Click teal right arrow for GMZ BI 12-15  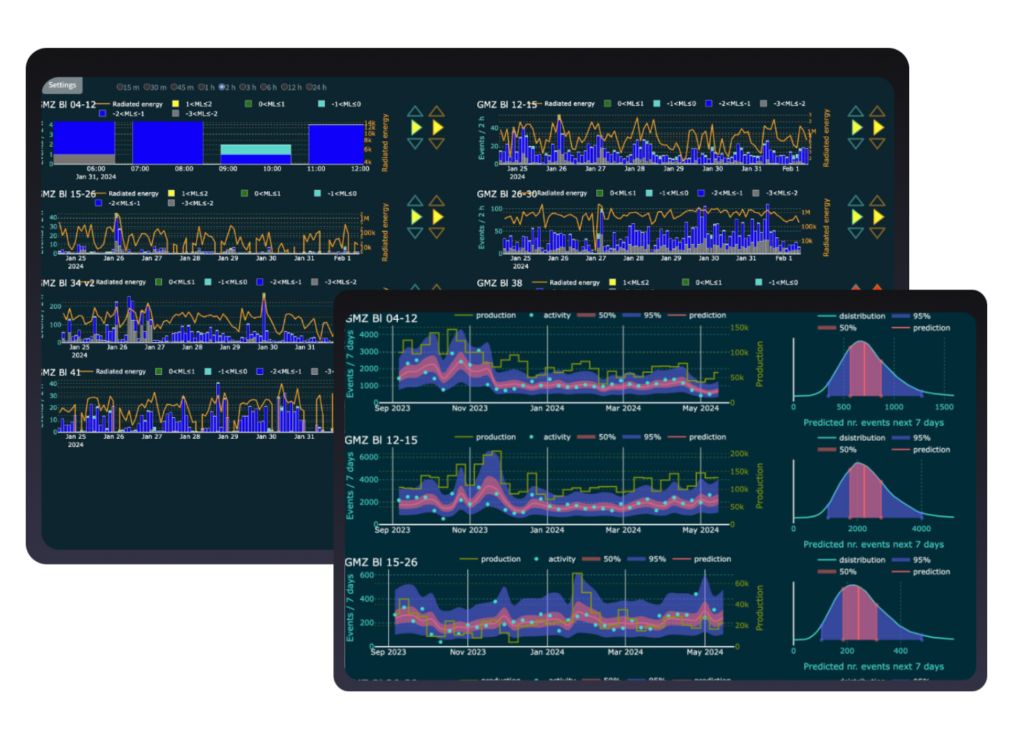point(856,128)
